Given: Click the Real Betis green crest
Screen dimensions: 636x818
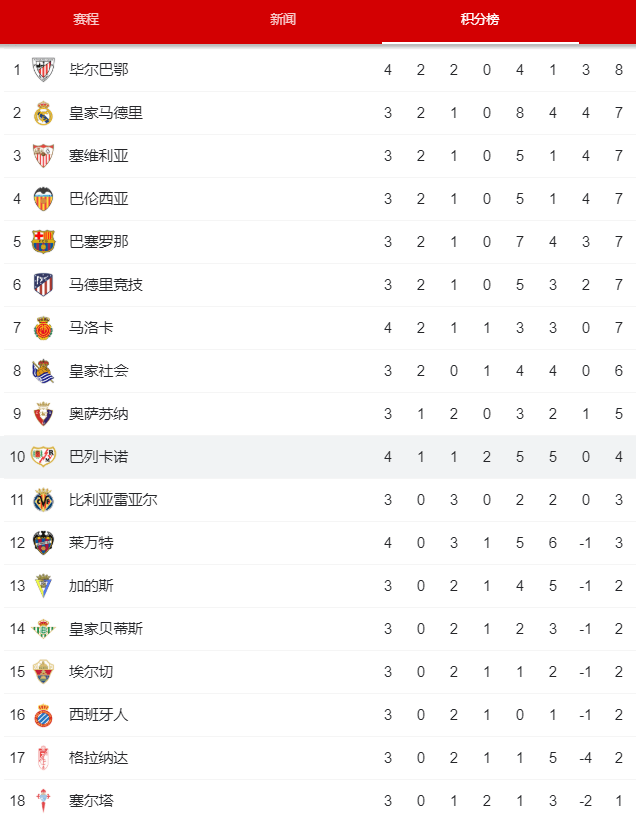Looking at the screenshot, I should coord(43,629).
